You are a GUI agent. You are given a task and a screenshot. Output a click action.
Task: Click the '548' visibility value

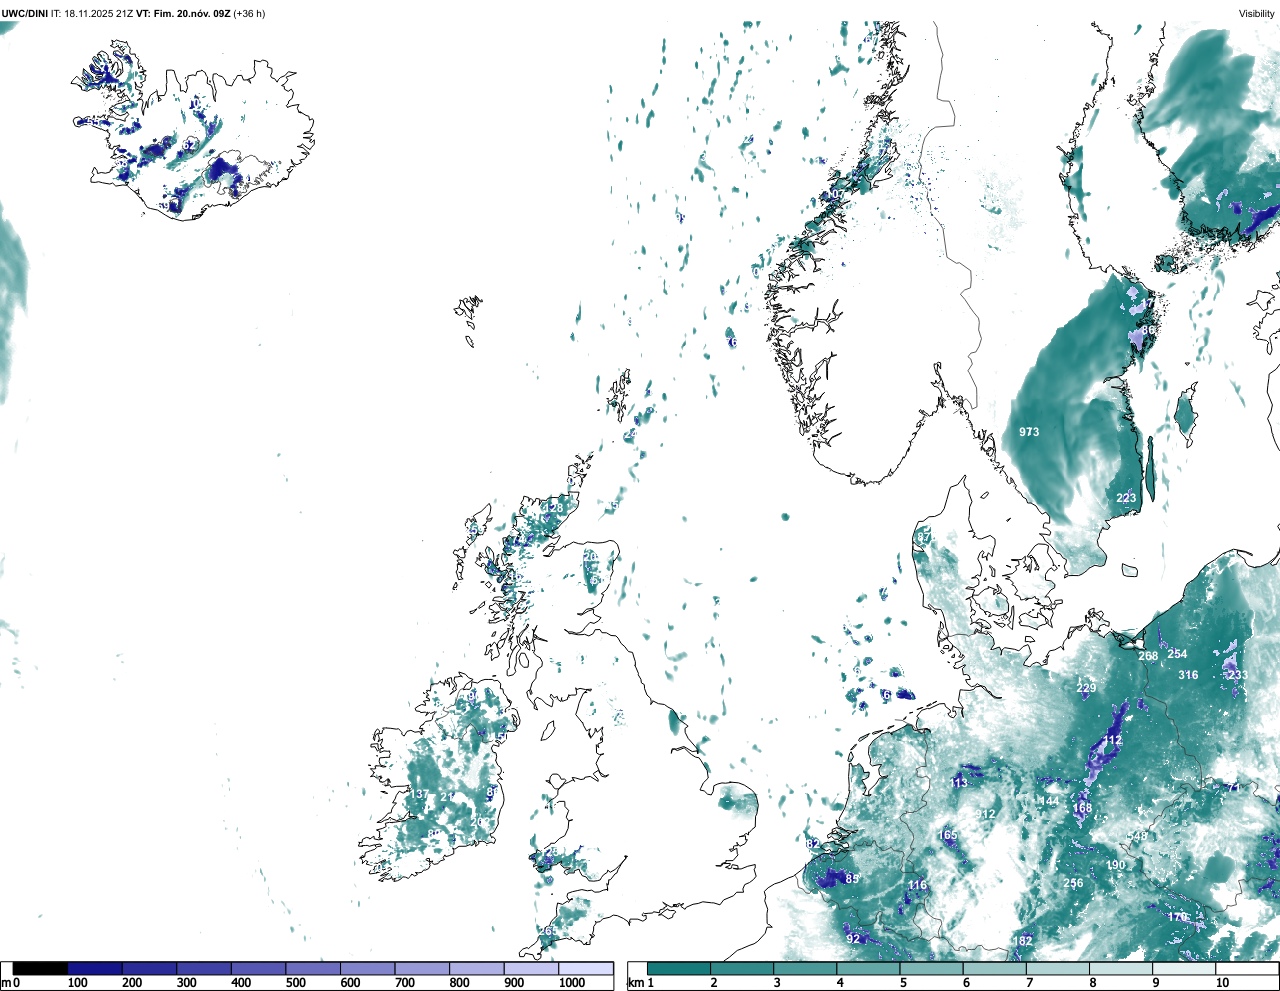1137,836
